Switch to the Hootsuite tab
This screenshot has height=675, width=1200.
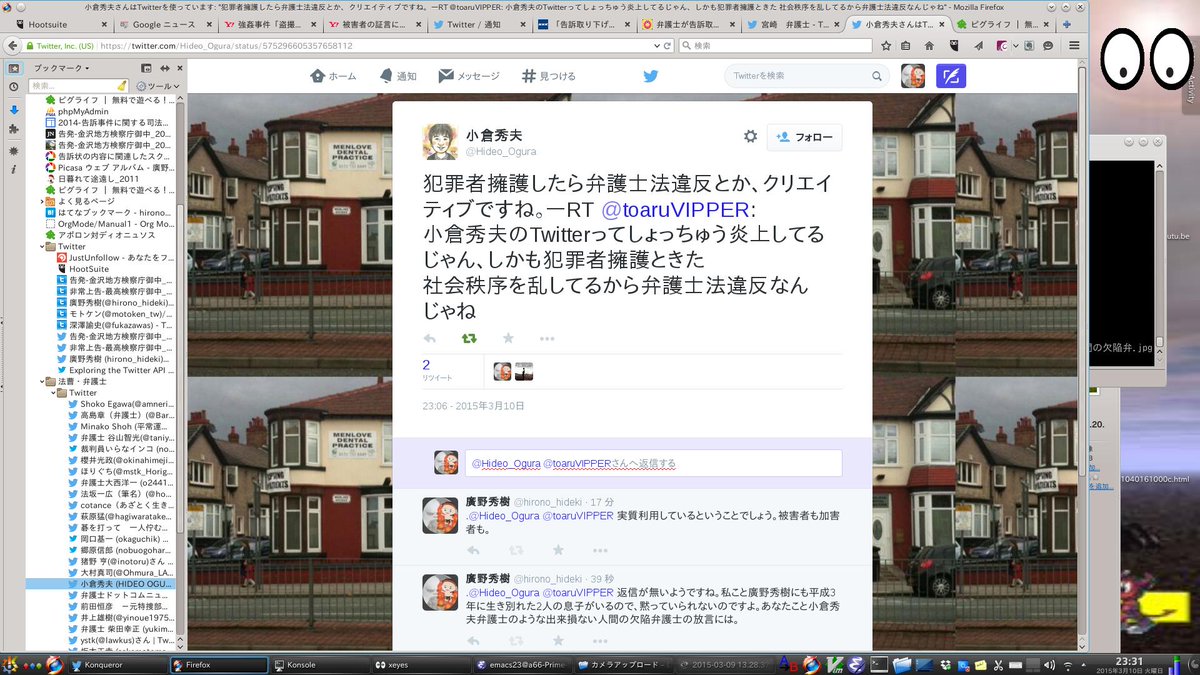click(x=58, y=24)
